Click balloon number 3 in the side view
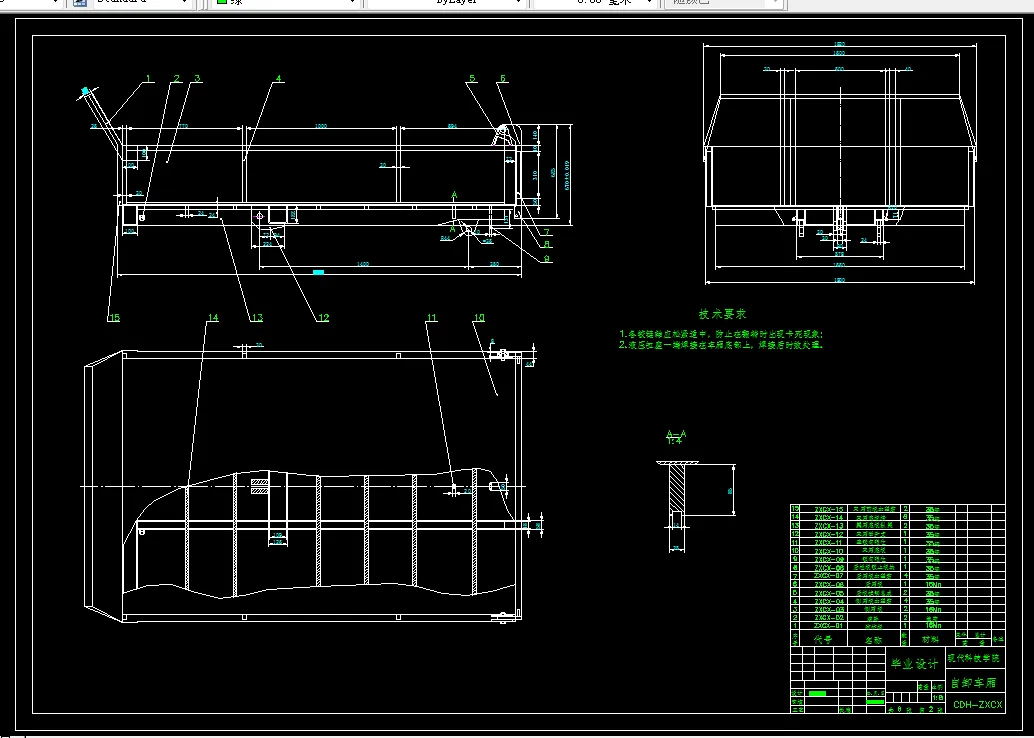The image size is (1034, 738). coord(197,78)
